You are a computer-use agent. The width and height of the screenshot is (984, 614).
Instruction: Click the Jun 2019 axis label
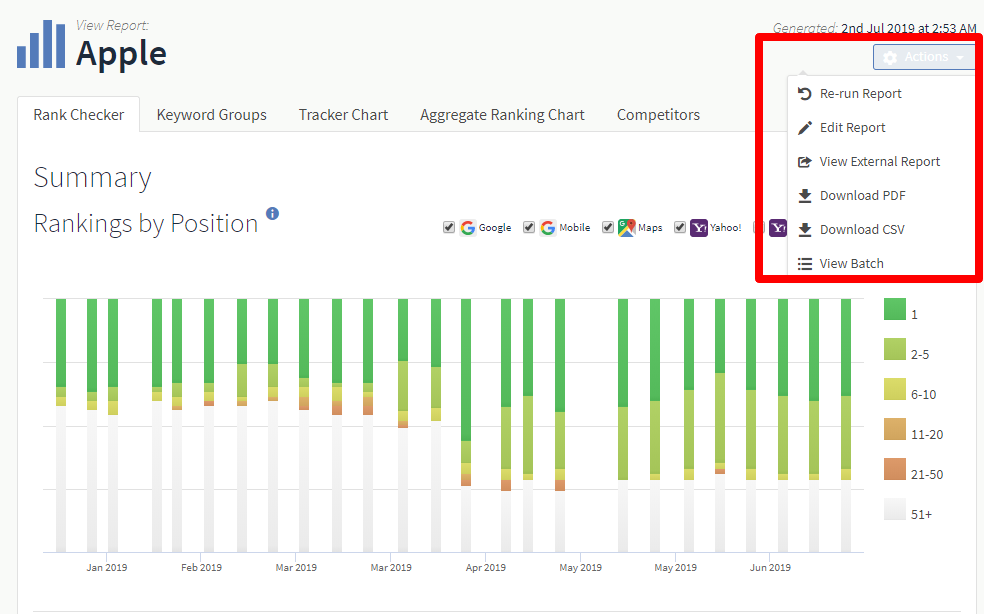coord(770,568)
